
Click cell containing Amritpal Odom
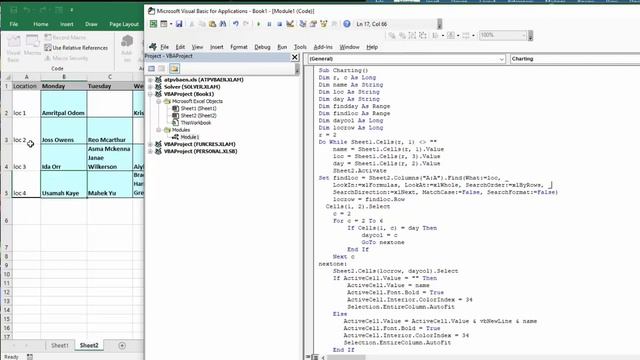64,104
